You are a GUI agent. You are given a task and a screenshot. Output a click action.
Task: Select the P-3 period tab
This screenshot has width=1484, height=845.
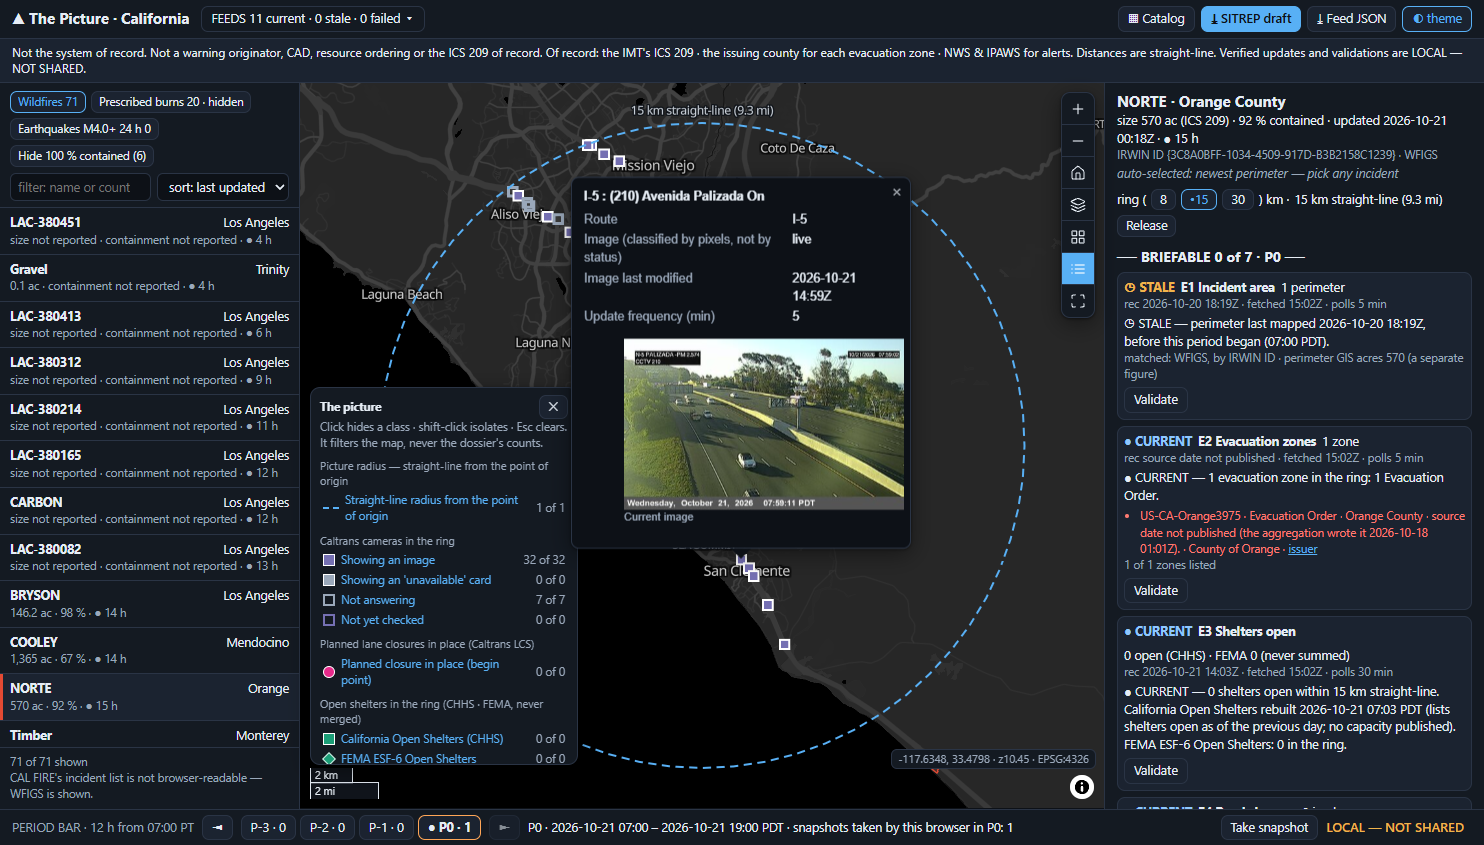268,827
